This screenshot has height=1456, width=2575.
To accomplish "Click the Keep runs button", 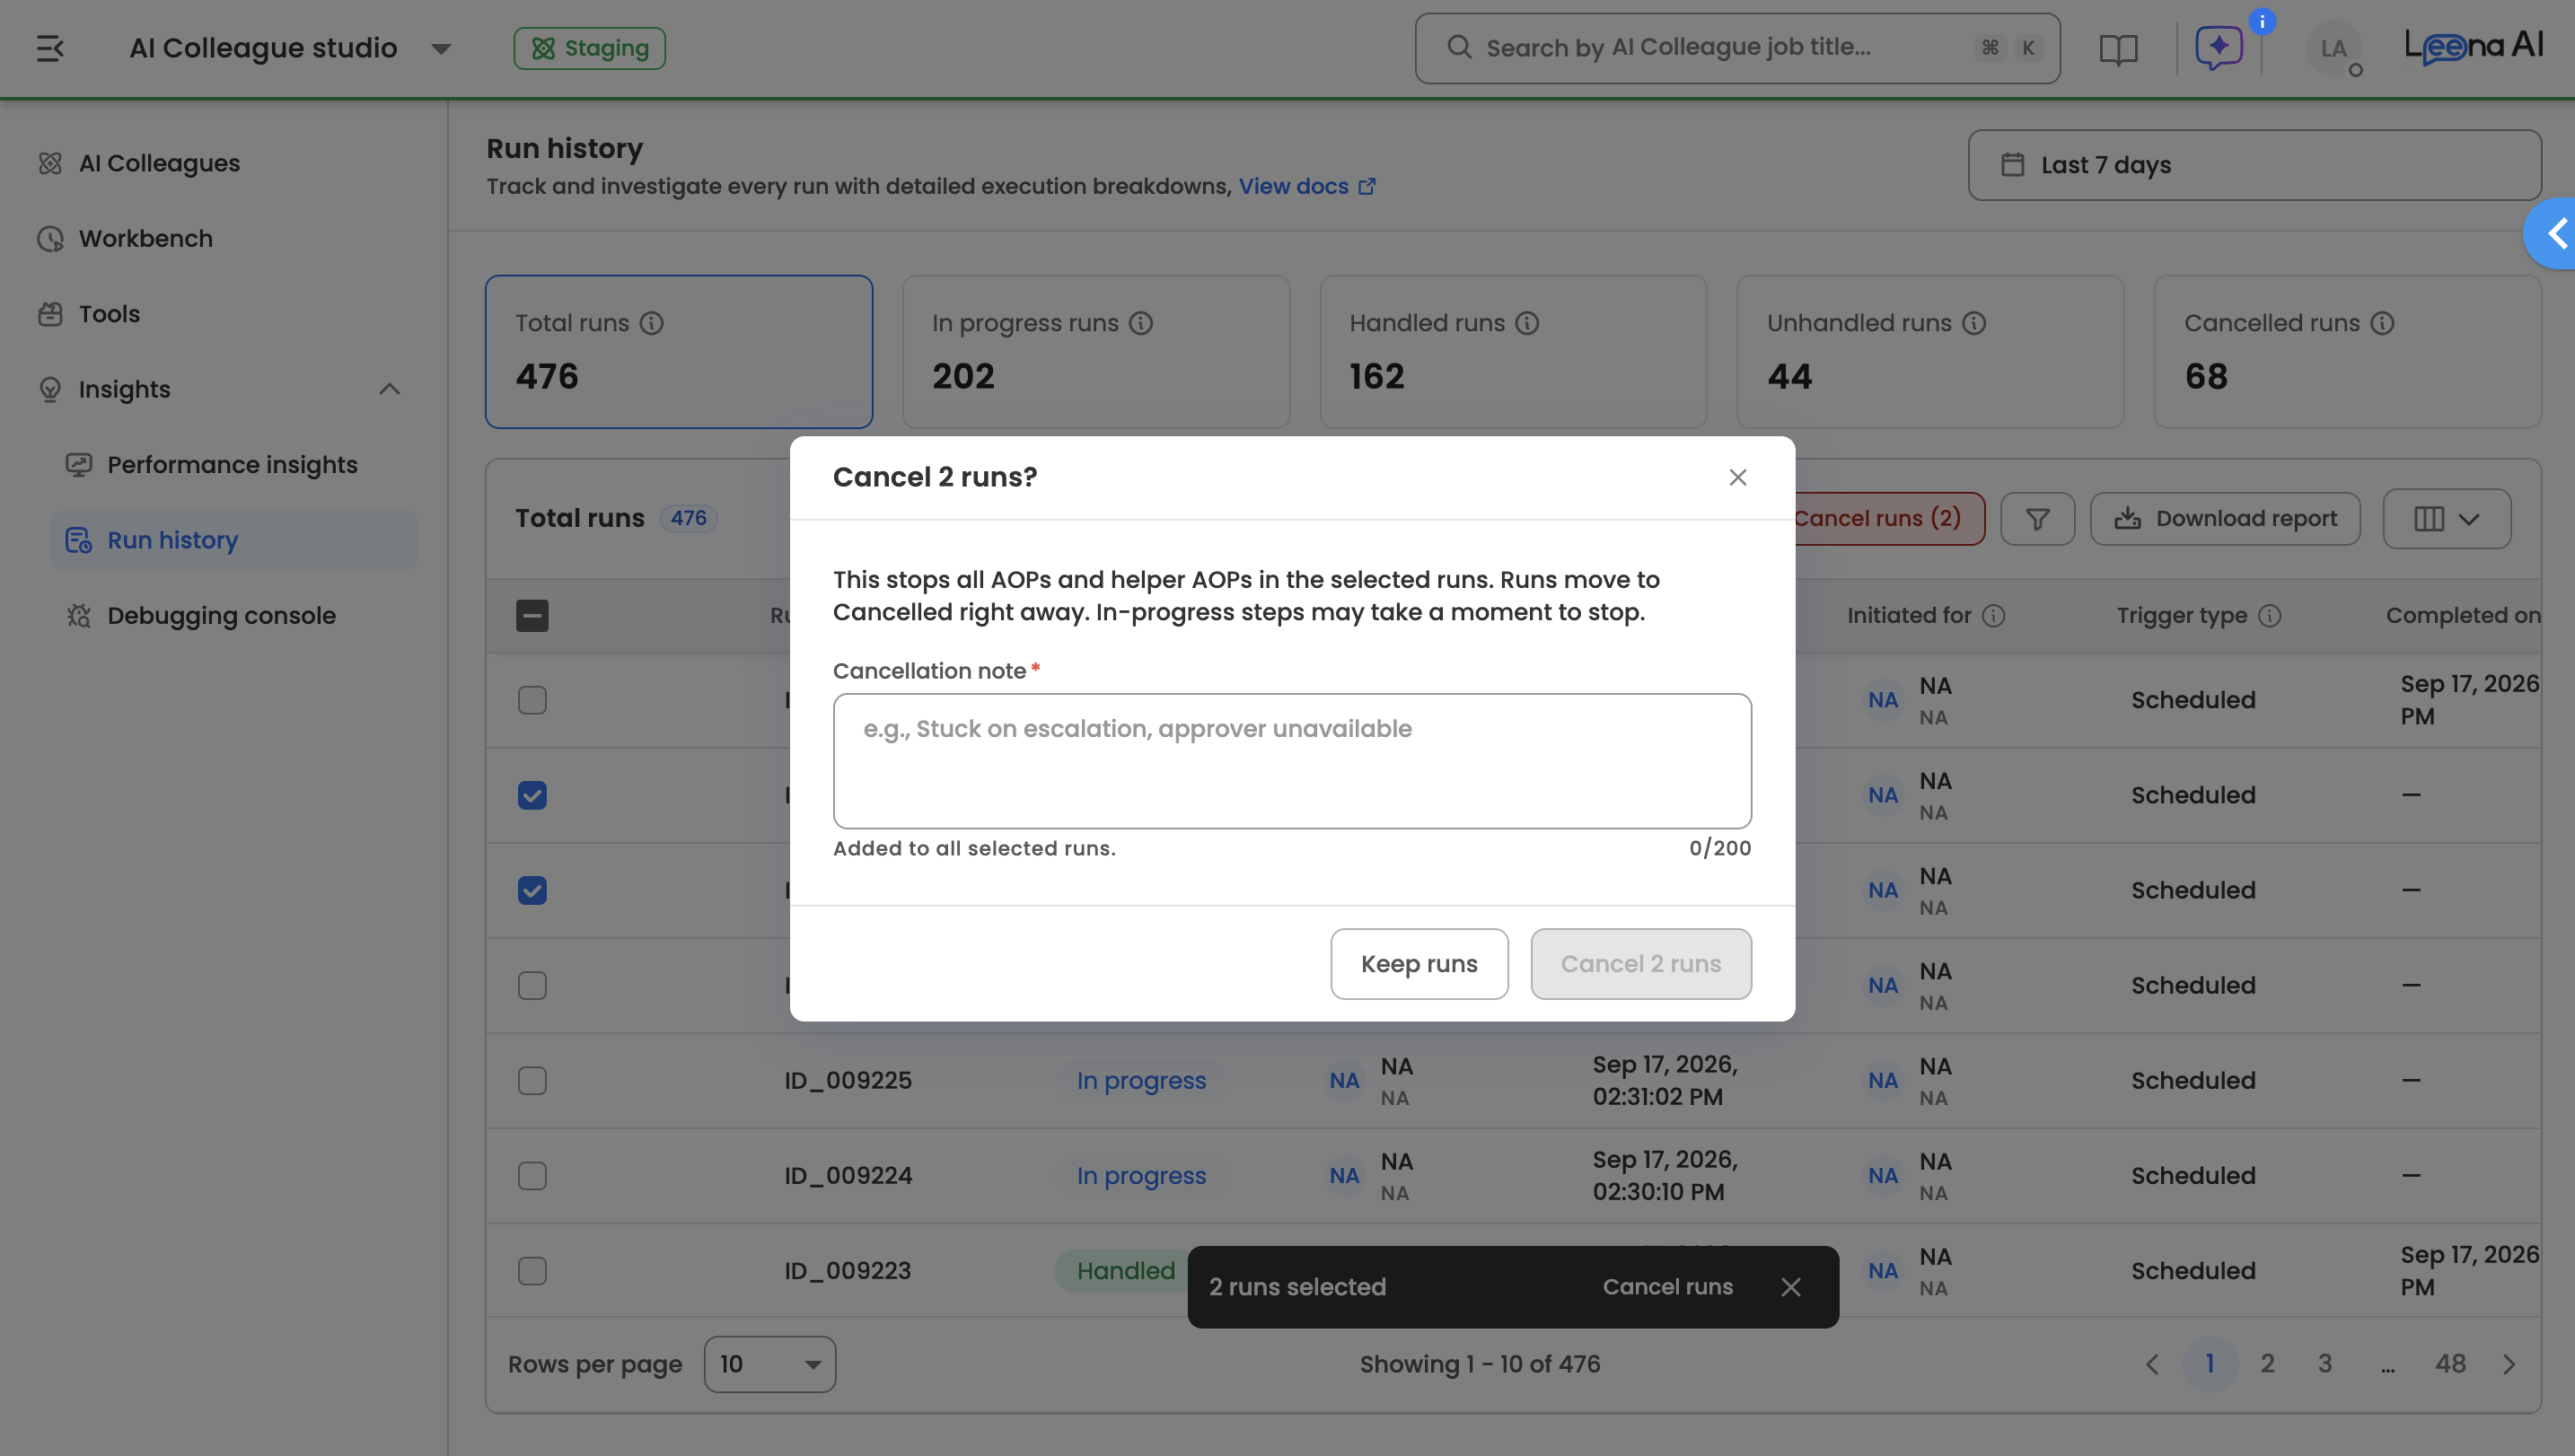I will pos(1419,964).
